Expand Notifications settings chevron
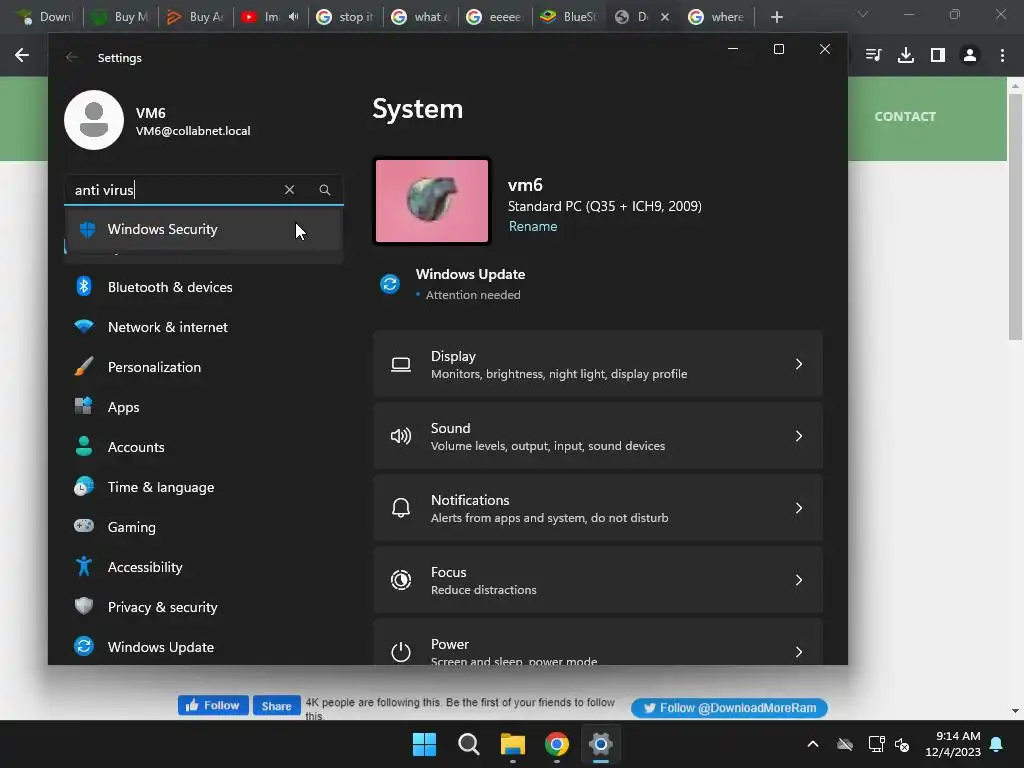1024x768 pixels. click(799, 508)
